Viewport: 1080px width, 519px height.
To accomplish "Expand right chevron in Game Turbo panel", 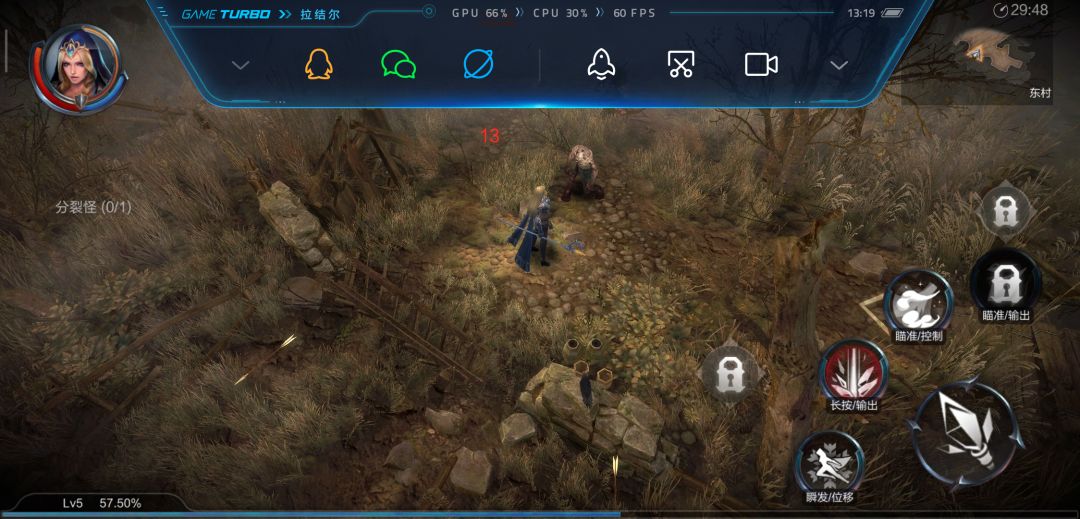I will (839, 65).
